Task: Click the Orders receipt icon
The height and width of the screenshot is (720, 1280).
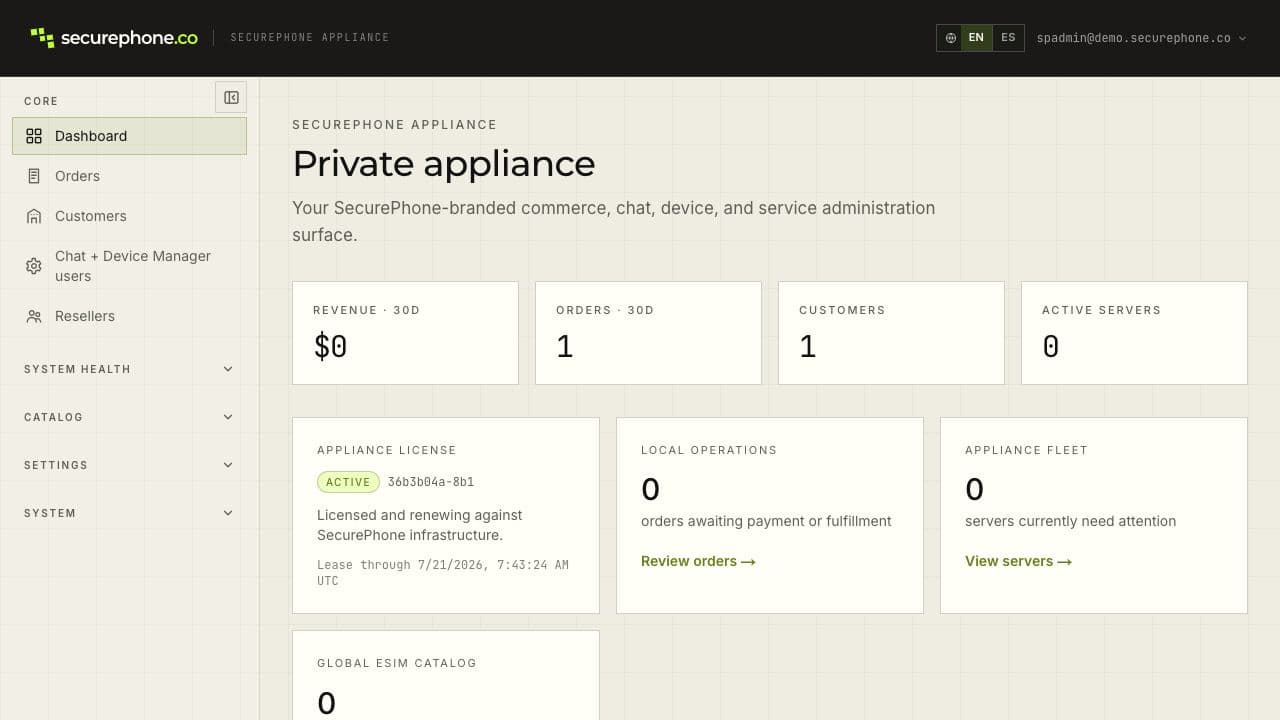Action: [x=34, y=176]
